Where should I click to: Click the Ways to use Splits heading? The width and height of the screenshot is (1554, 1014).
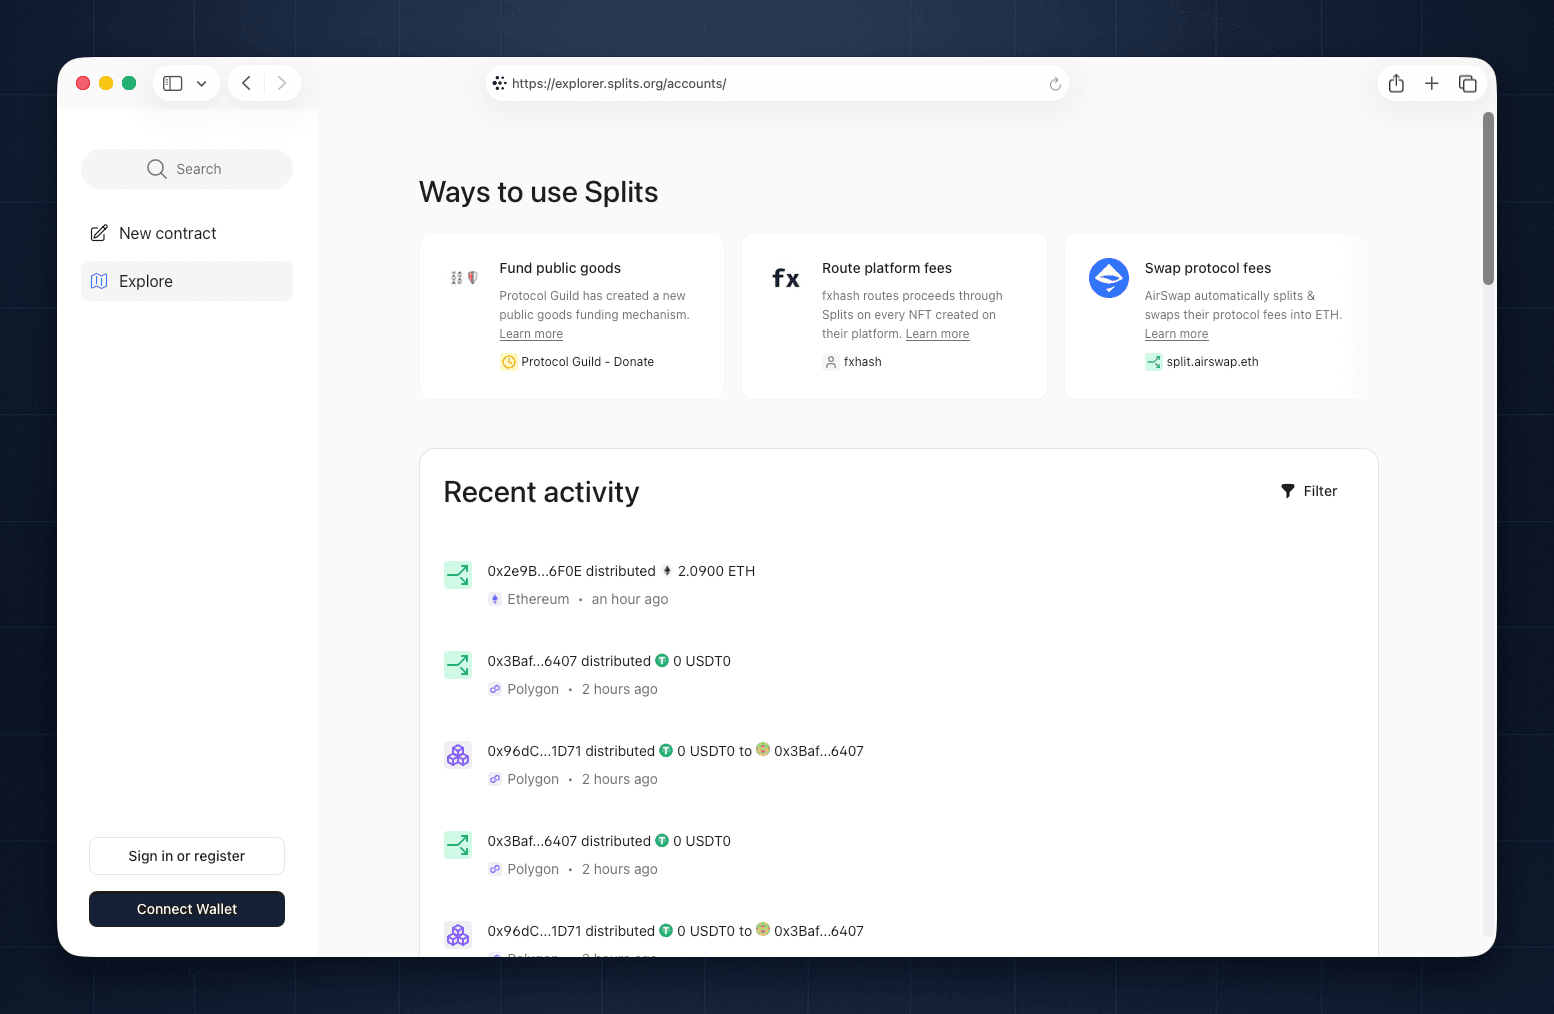[x=538, y=192]
